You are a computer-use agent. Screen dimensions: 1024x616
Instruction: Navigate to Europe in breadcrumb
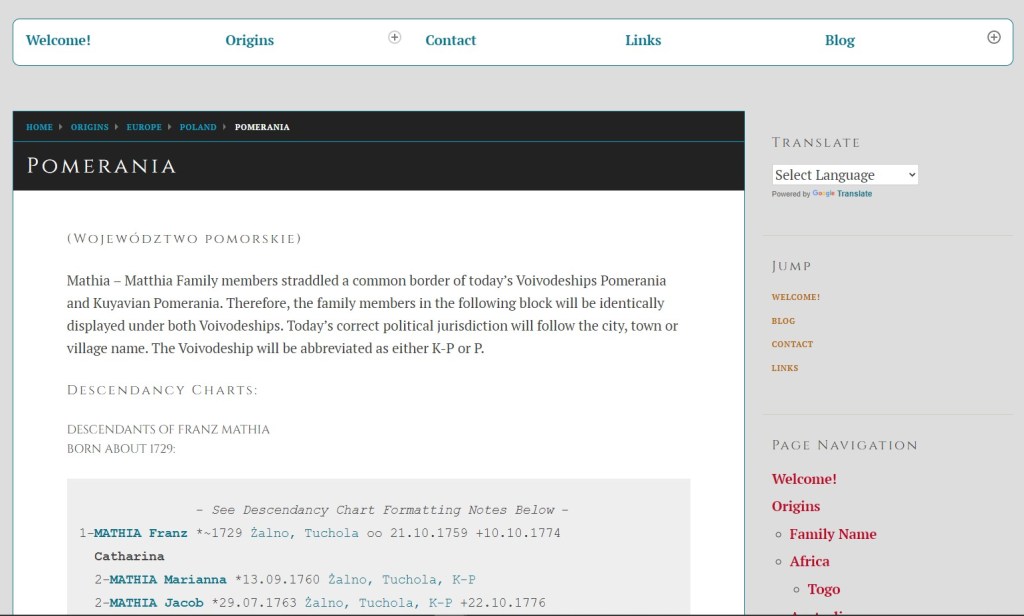click(144, 127)
